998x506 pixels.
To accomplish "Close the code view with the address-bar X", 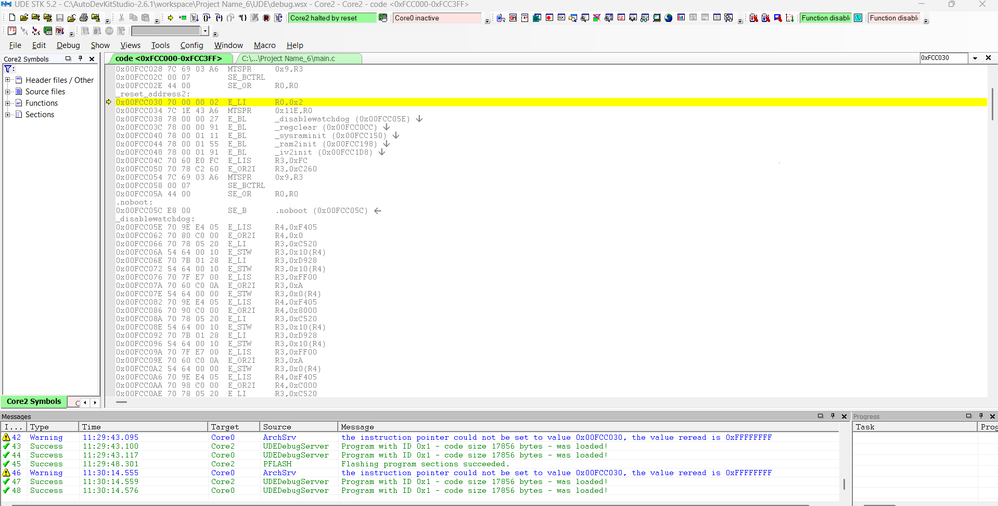I will pyautogui.click(x=989, y=58).
